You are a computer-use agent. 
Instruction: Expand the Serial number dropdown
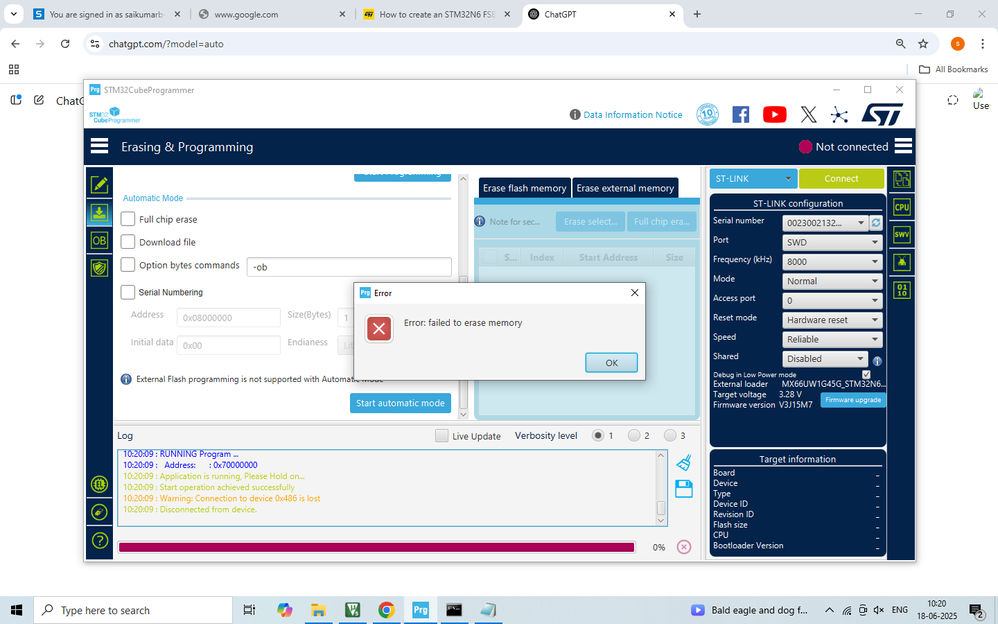[x=825, y=223]
